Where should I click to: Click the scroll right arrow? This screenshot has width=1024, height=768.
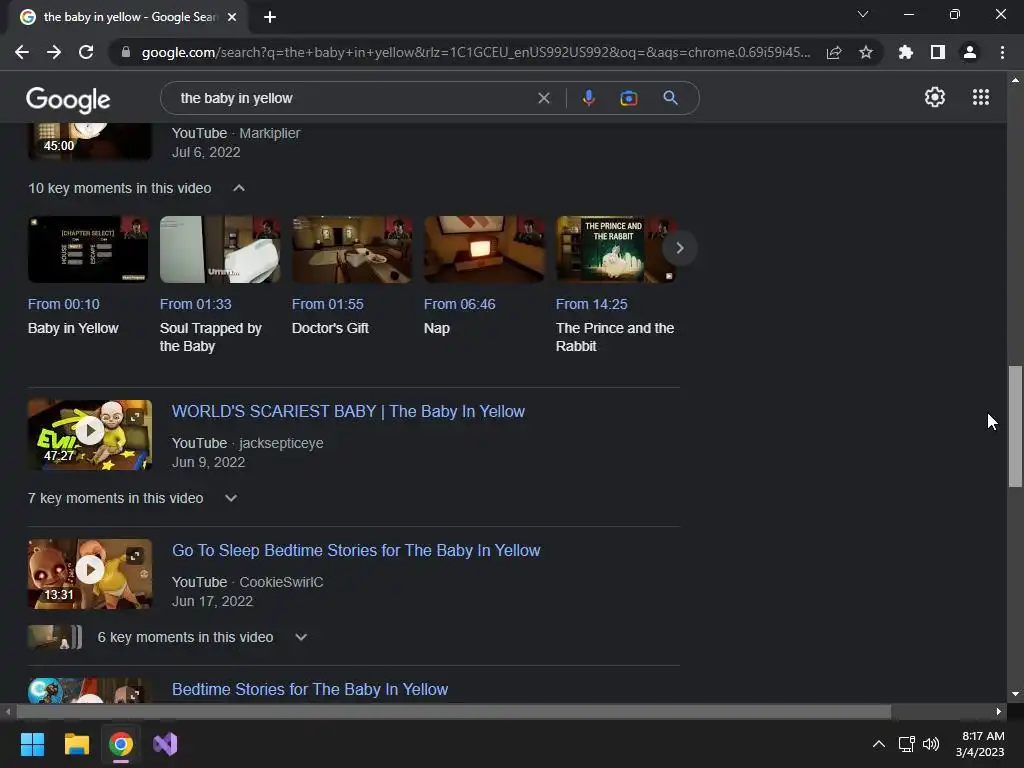click(999, 712)
